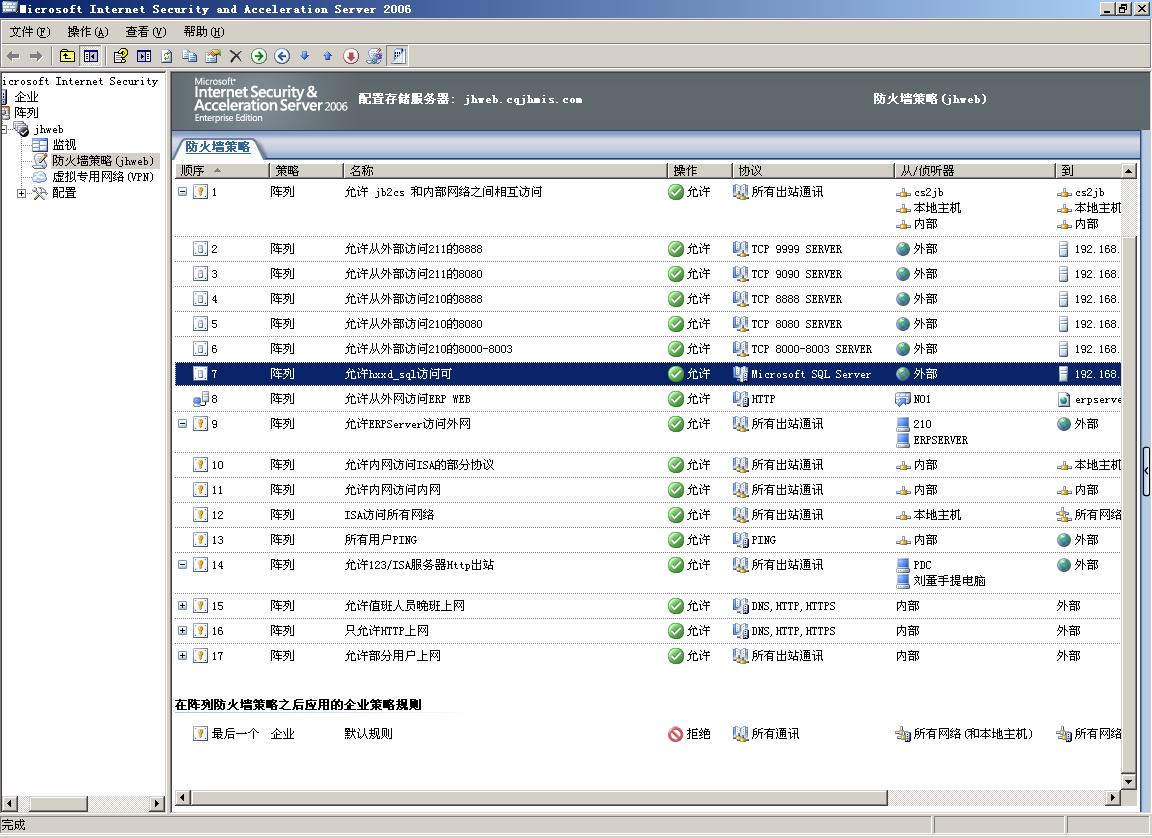The height and width of the screenshot is (838, 1152).
Task: Expand rule 17 details
Action: coord(182,656)
